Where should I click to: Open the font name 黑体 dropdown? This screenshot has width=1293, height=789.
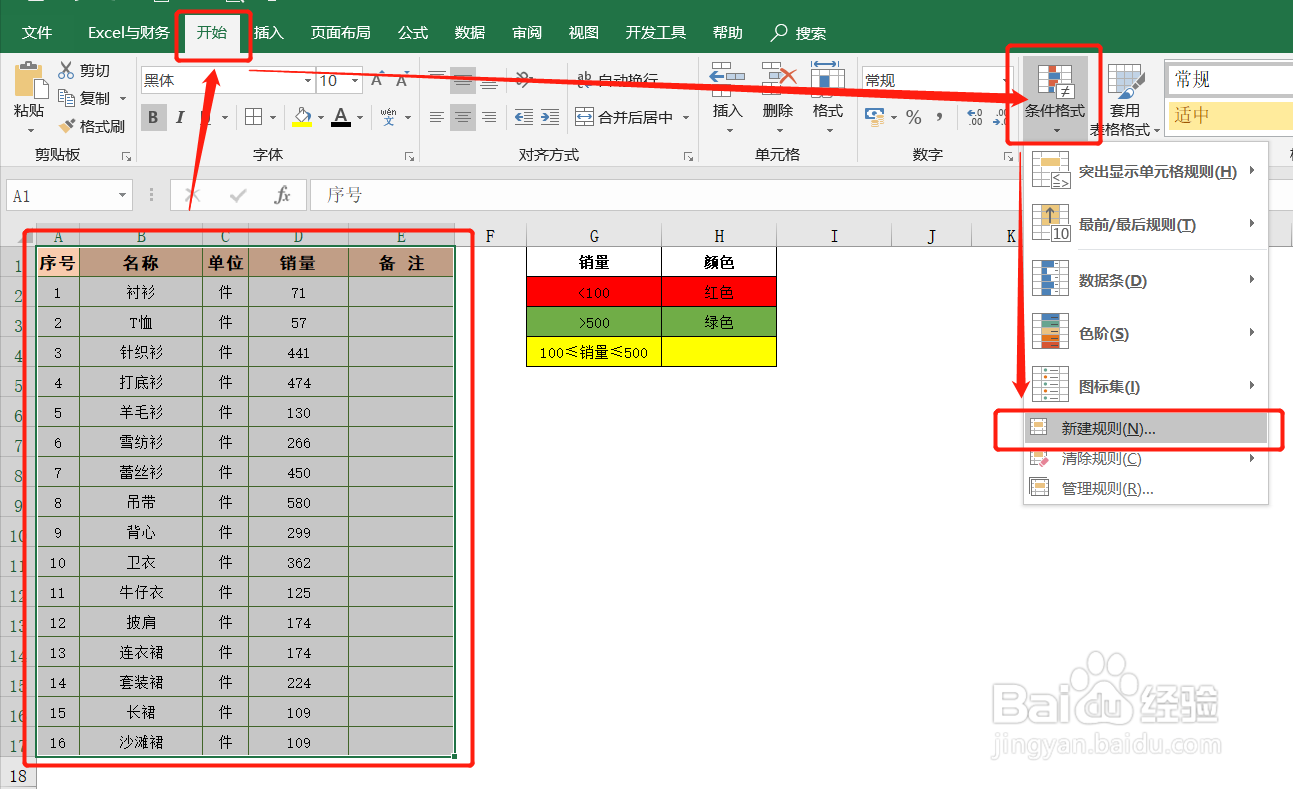[308, 80]
